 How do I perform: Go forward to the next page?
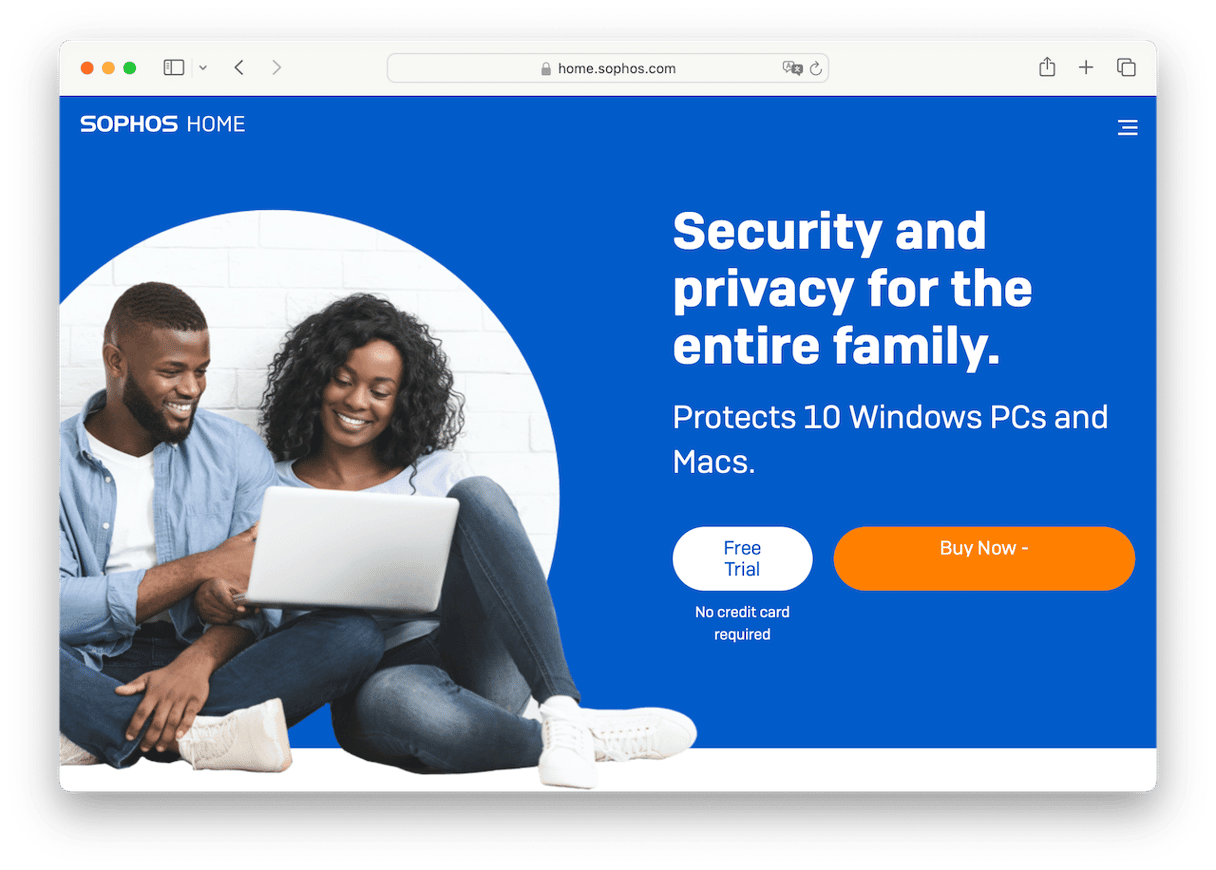tap(277, 68)
